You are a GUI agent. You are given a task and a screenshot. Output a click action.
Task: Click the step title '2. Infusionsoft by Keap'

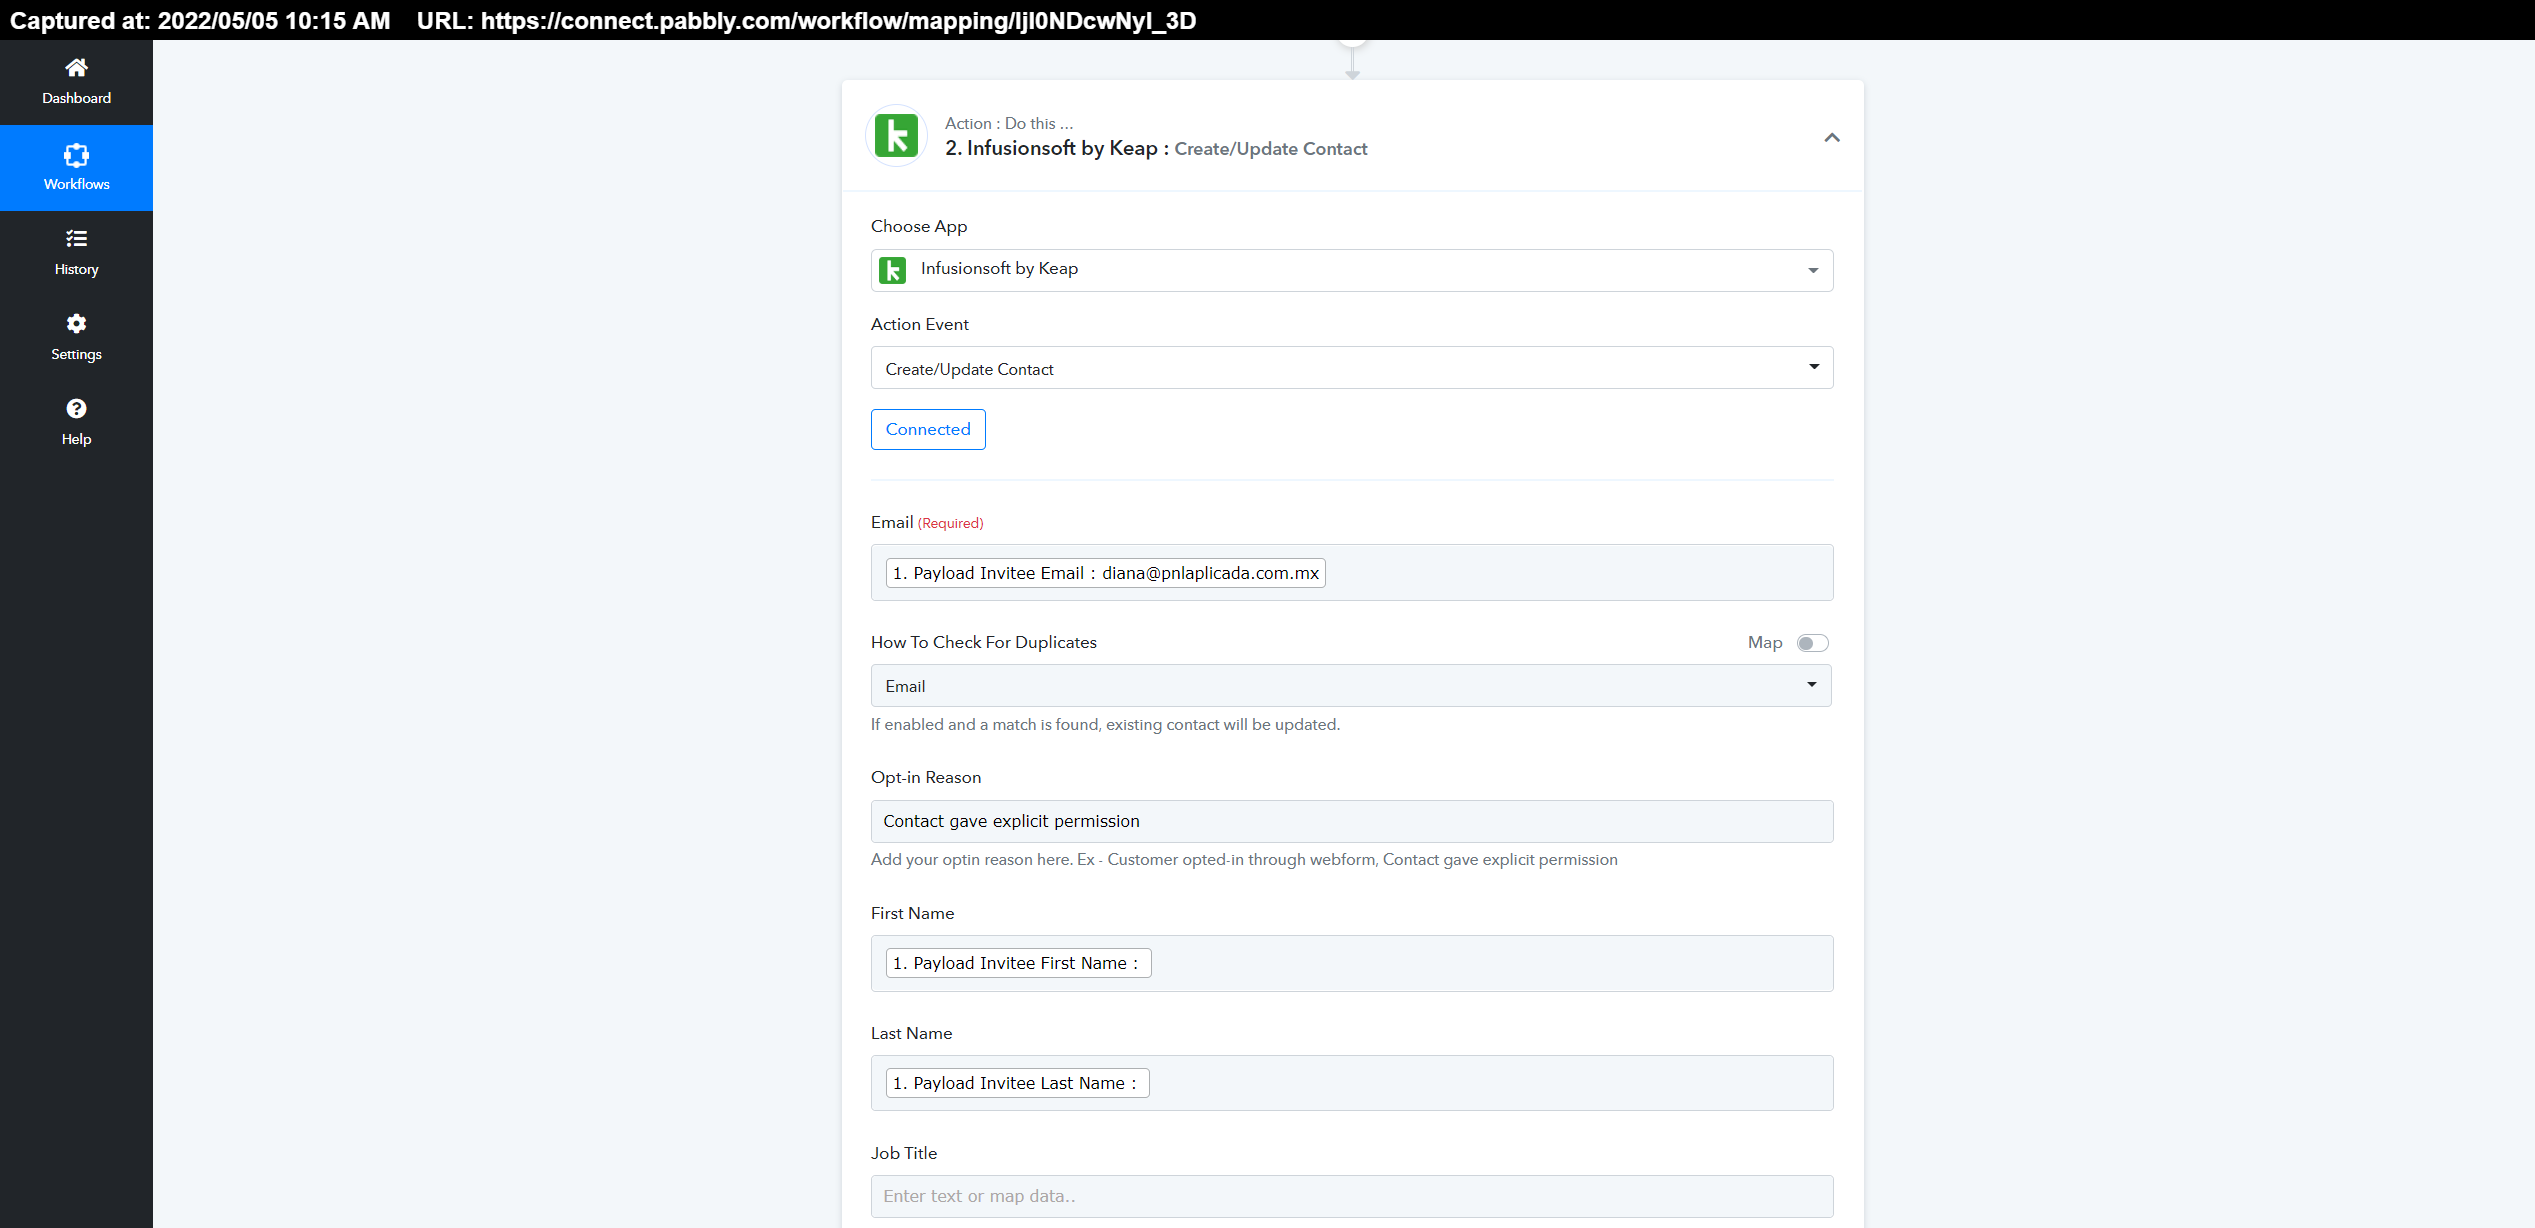pos(1051,148)
